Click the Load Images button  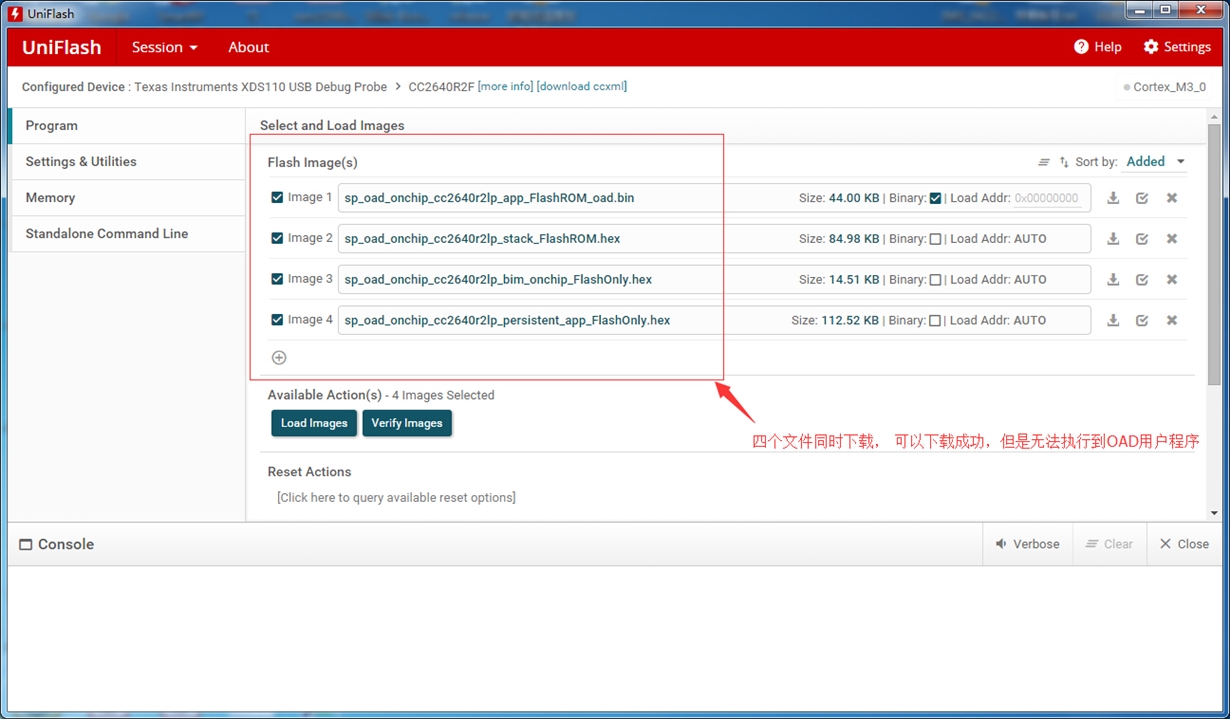click(x=314, y=423)
